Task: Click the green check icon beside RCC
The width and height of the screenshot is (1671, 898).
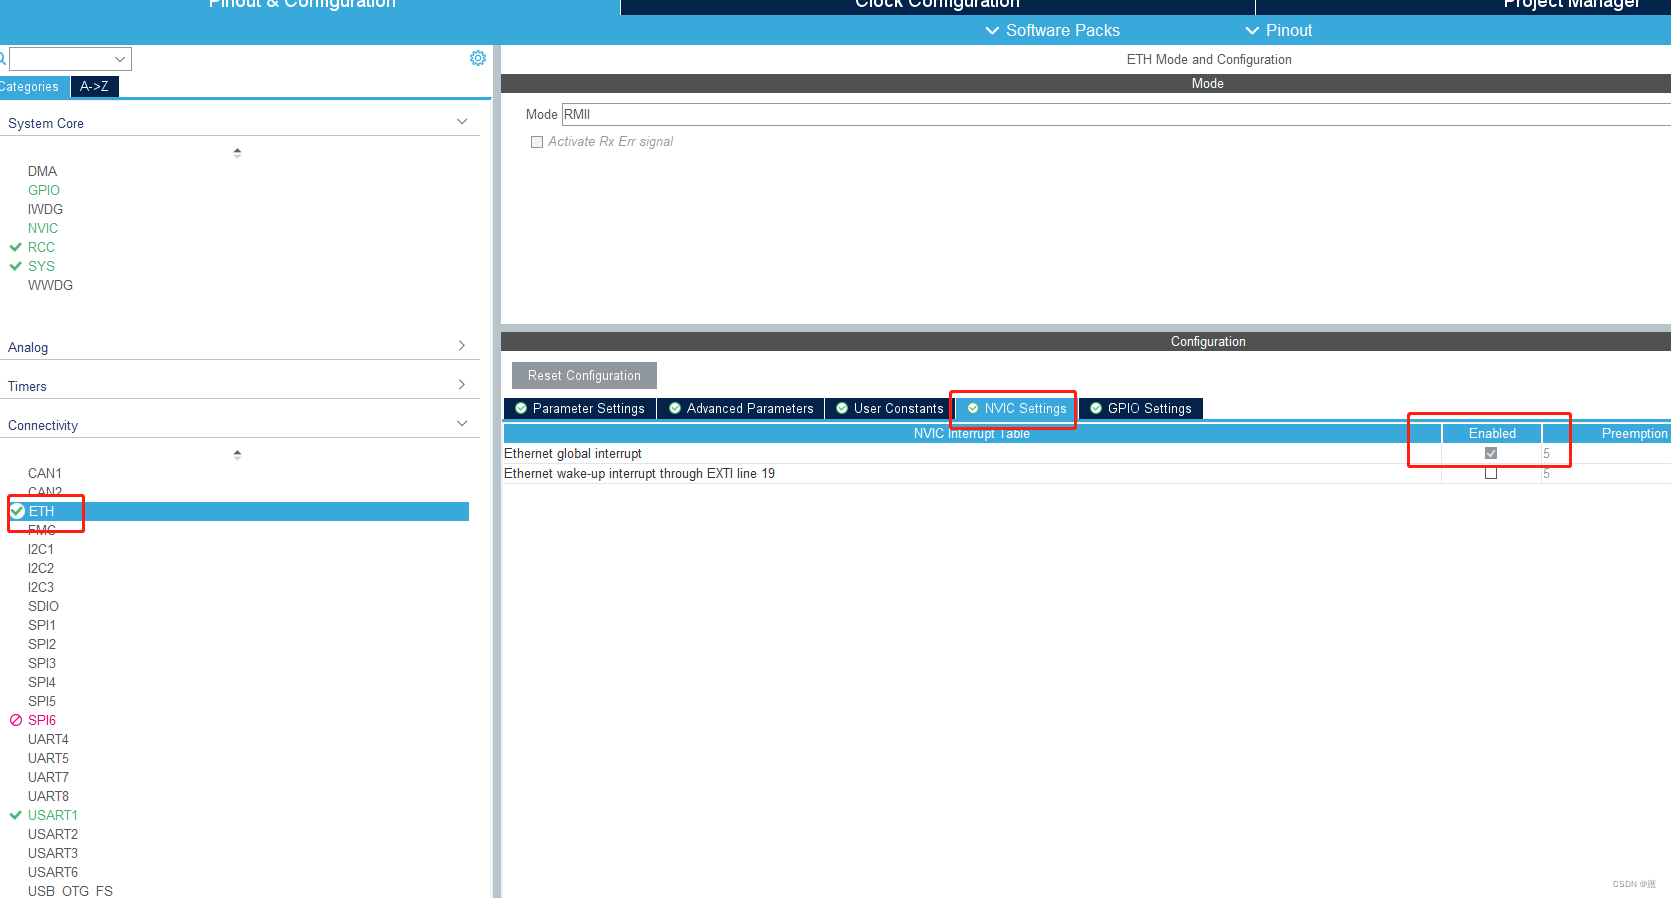Action: click(x=15, y=247)
